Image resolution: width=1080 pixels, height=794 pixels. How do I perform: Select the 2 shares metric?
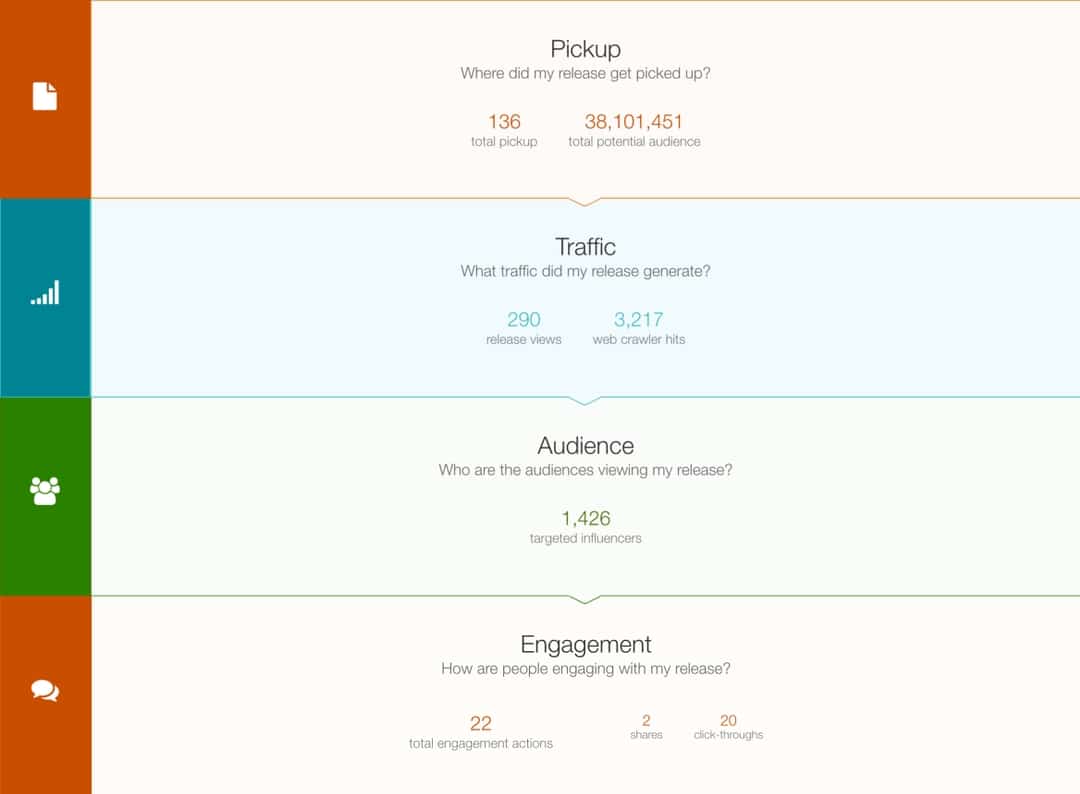click(646, 720)
